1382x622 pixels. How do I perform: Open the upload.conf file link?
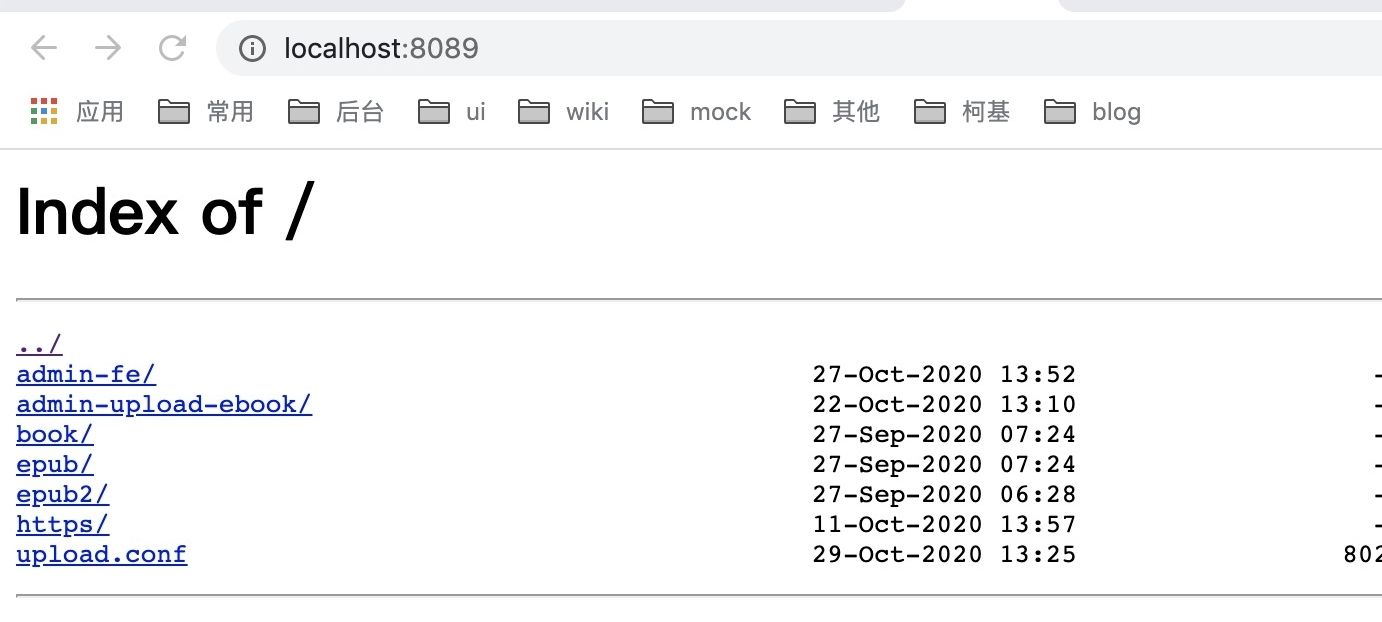pos(101,555)
